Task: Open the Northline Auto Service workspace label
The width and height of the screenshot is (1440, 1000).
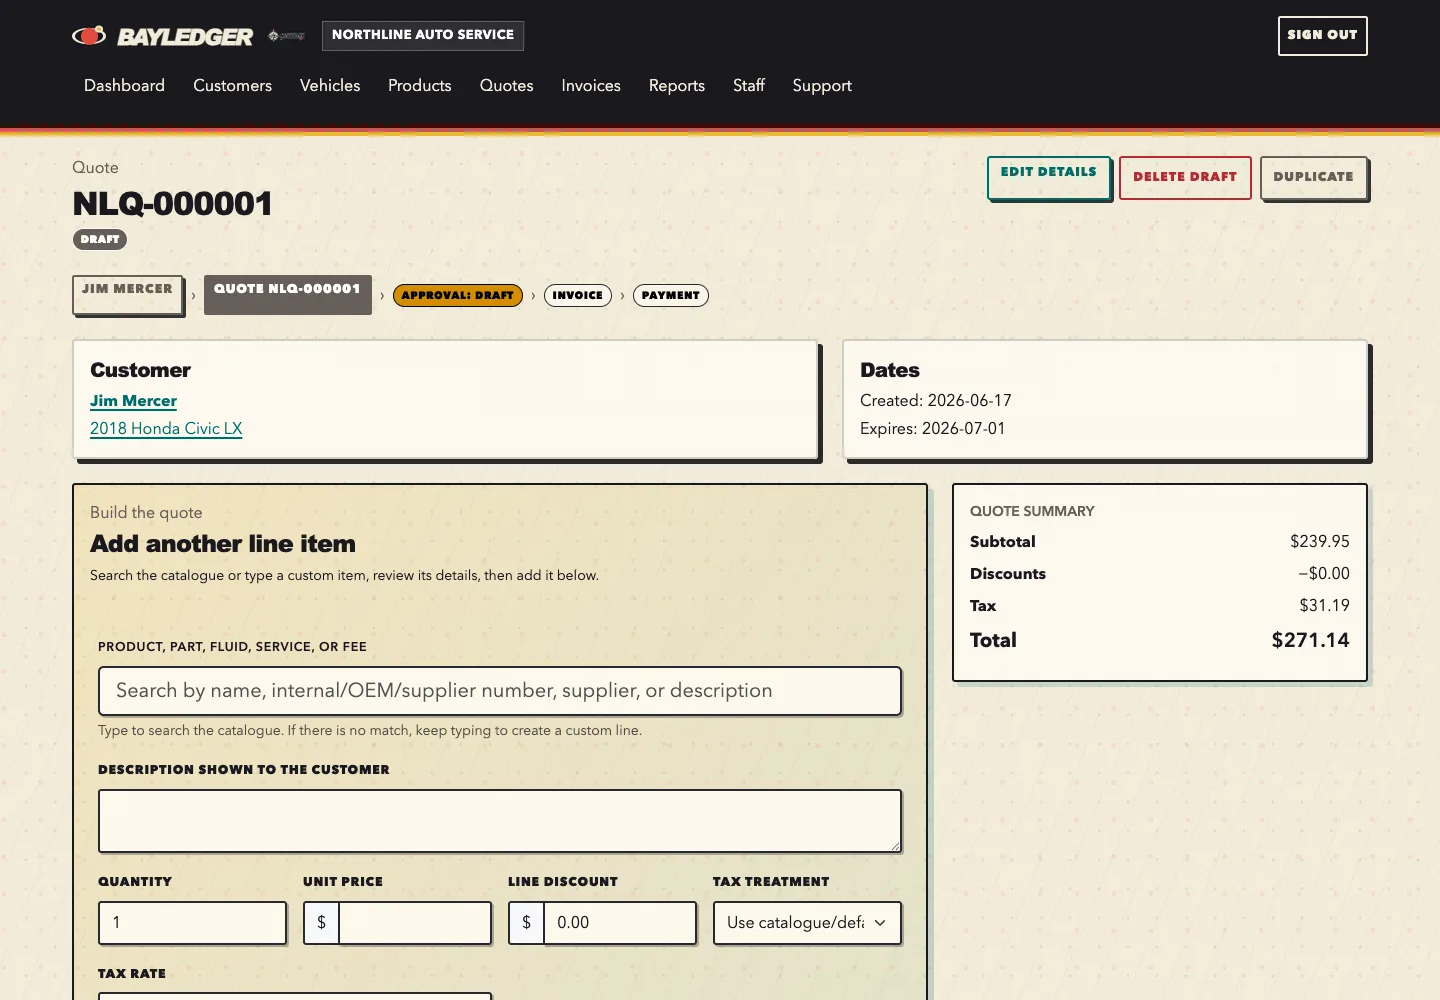Action: coord(423,35)
